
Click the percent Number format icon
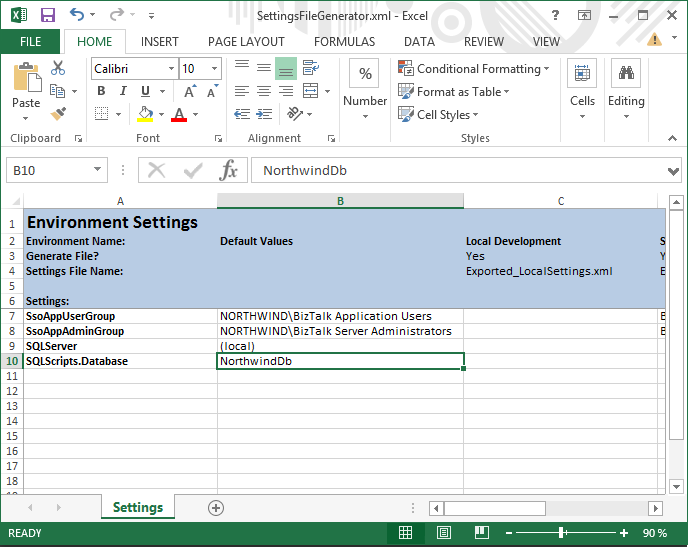coord(365,73)
